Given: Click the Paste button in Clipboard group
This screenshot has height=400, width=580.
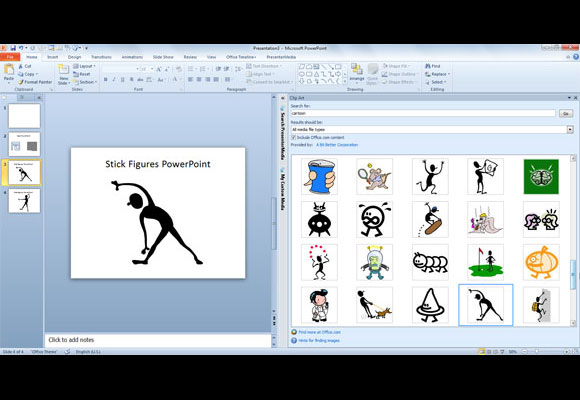Looking at the screenshot, I should click(9, 73).
